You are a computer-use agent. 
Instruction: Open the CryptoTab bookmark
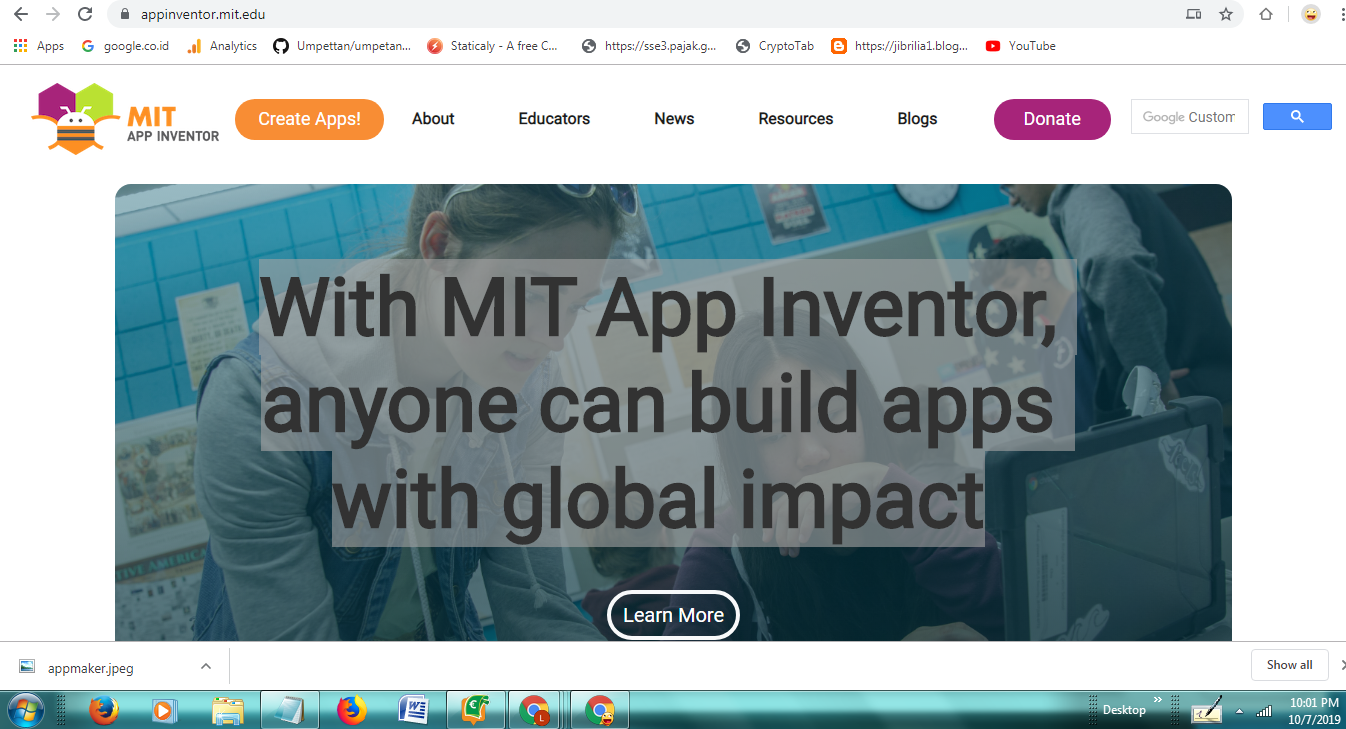[775, 46]
